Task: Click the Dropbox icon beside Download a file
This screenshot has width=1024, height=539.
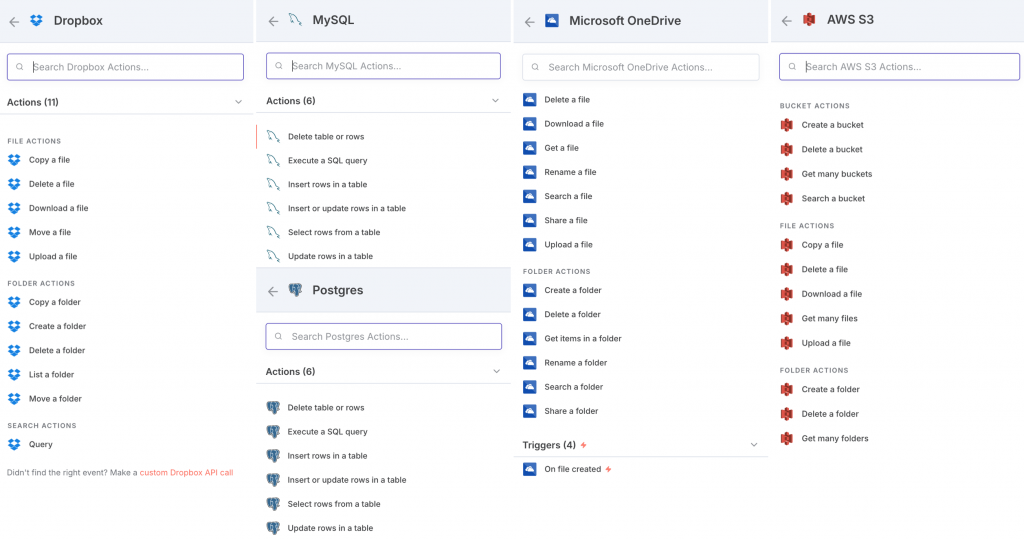Action: 14,208
